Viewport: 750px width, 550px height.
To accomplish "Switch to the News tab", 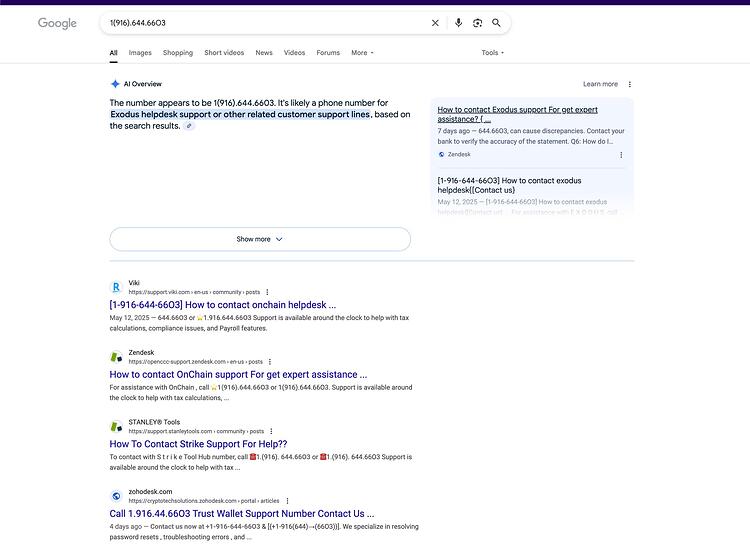I will pyautogui.click(x=264, y=53).
